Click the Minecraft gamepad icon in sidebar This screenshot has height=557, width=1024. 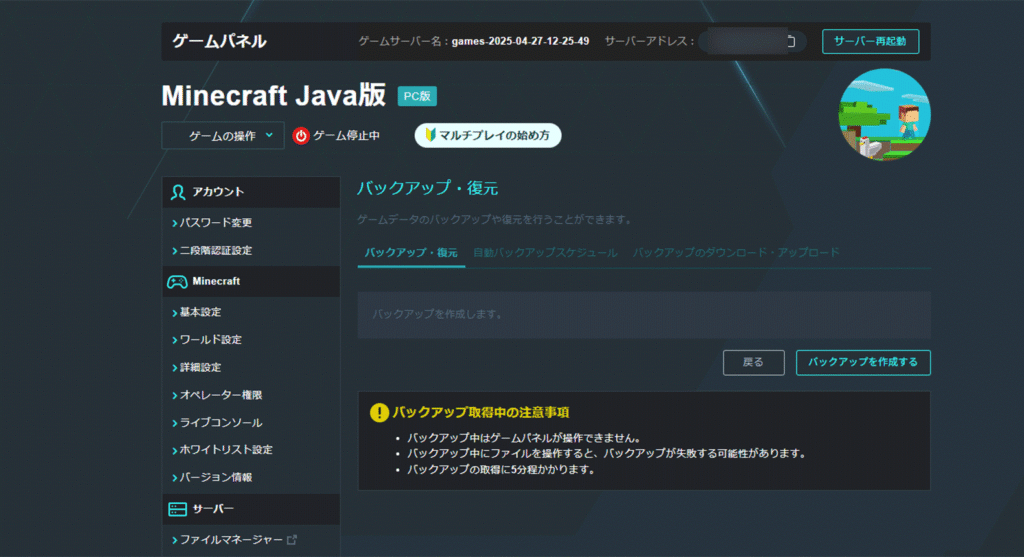(x=177, y=281)
